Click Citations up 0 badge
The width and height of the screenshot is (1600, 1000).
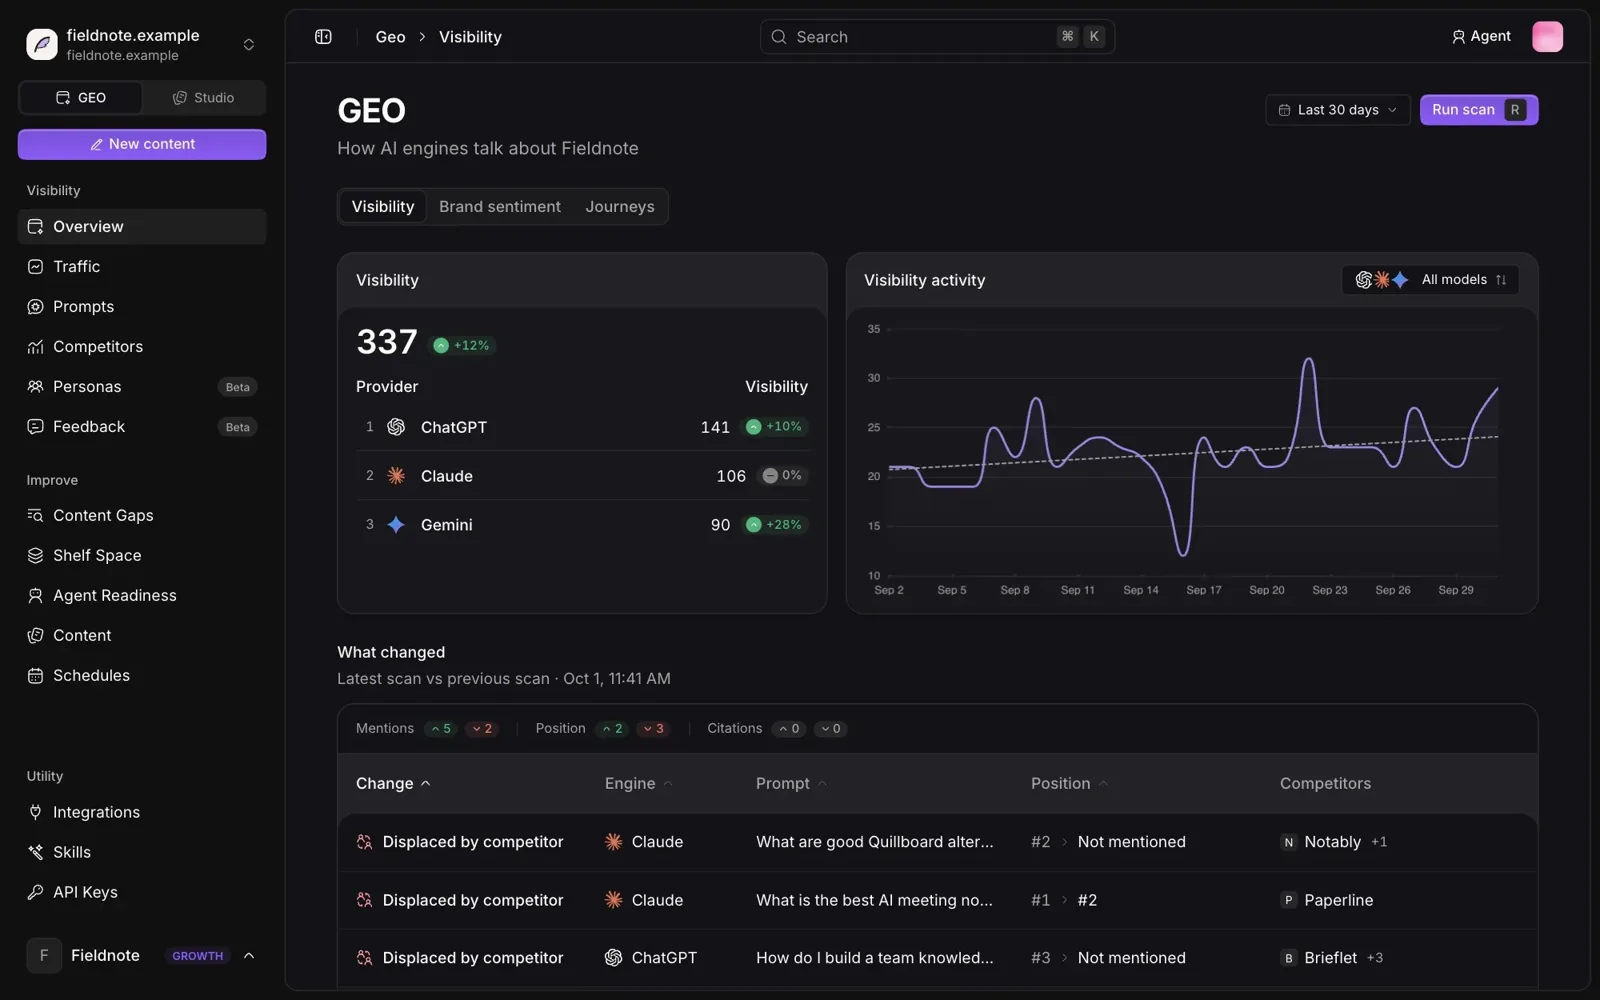[789, 729]
